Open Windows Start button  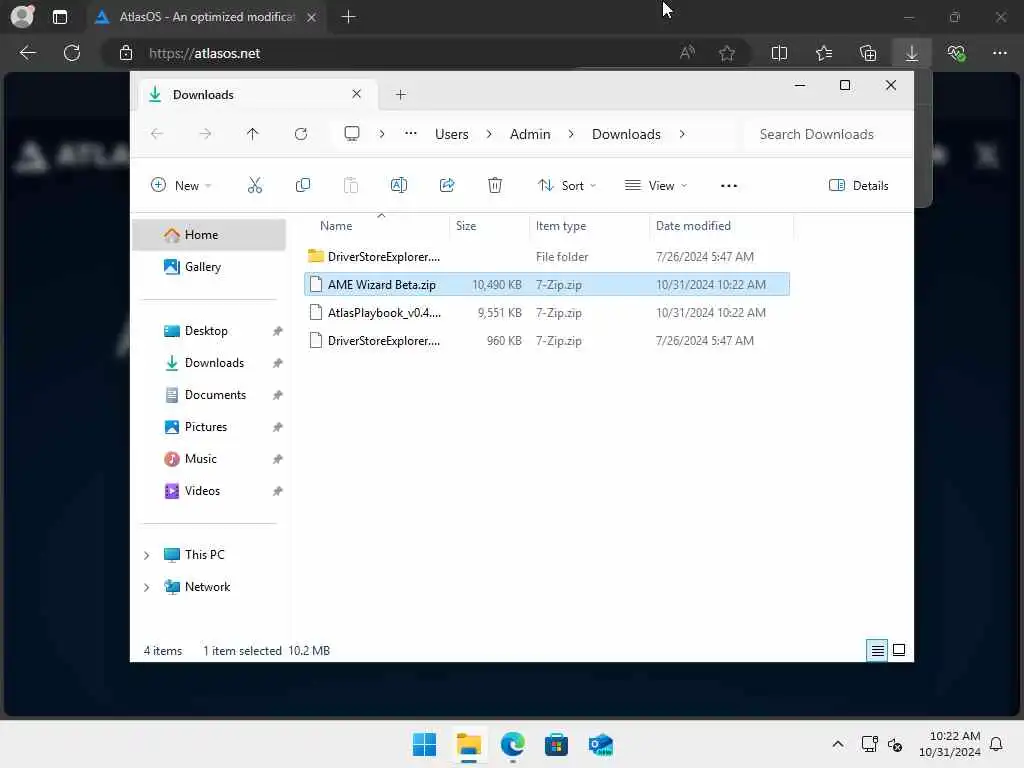[424, 744]
